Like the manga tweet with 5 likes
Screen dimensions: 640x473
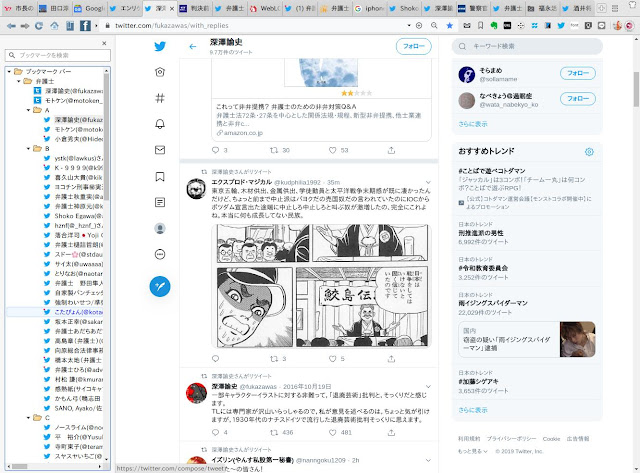(x=333, y=359)
